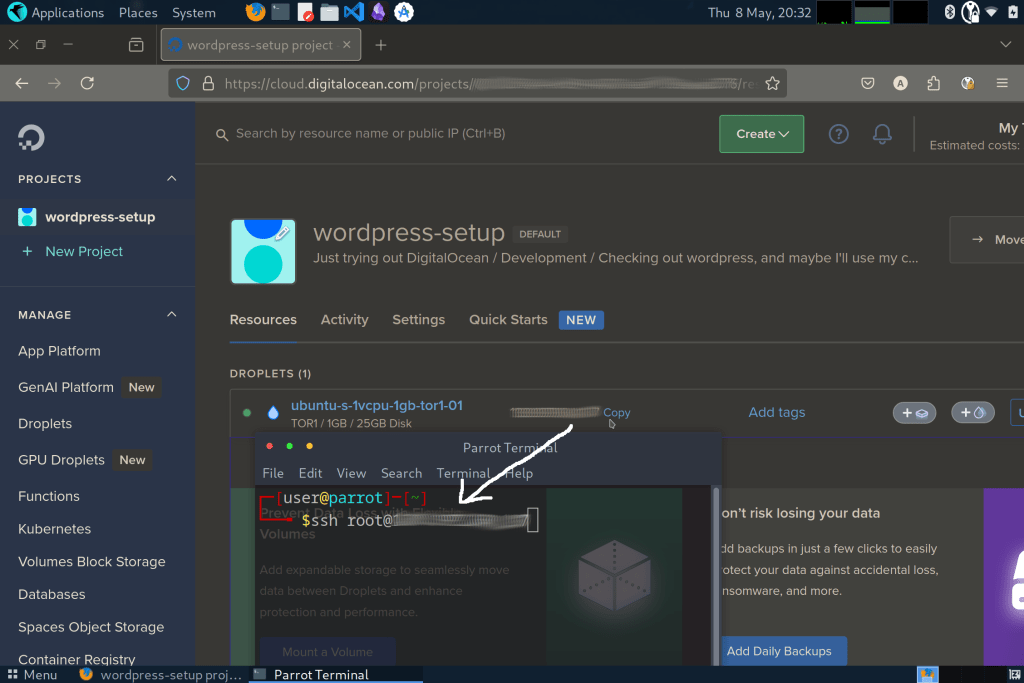Open the Pocket save icon in Firefox toolbar

867,83
